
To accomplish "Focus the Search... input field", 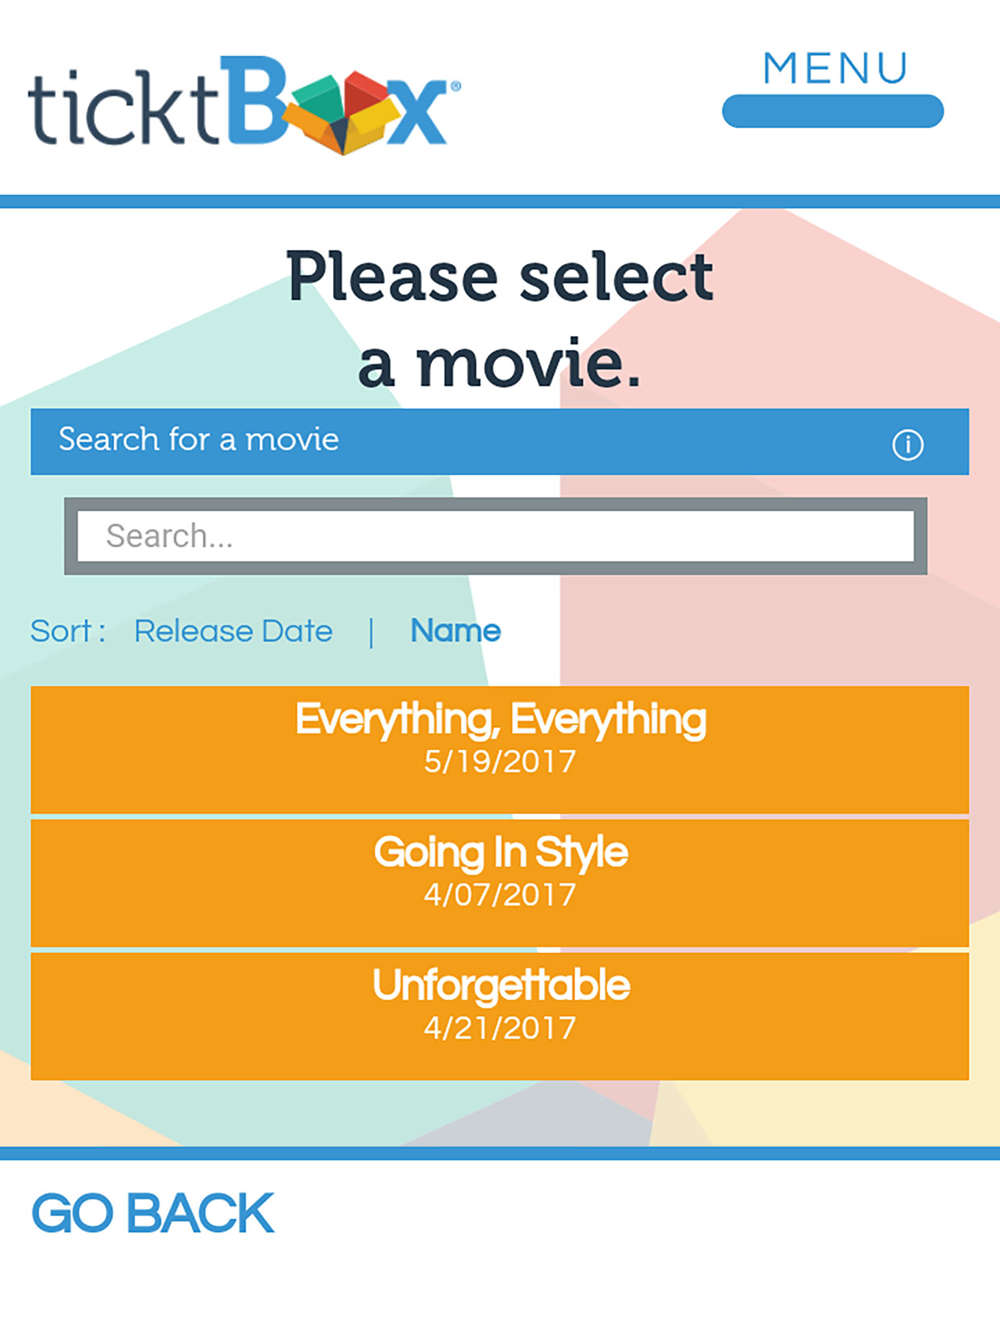I will pyautogui.click(x=495, y=536).
